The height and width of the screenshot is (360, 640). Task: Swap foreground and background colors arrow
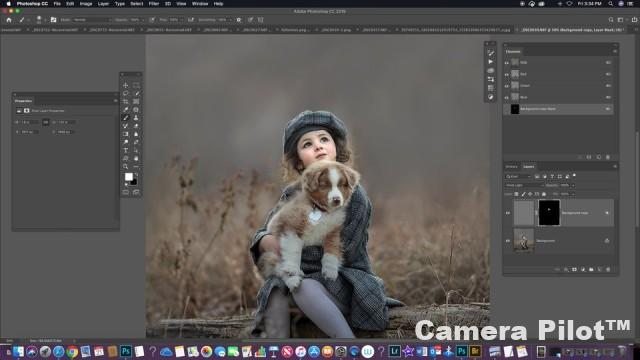click(136, 174)
